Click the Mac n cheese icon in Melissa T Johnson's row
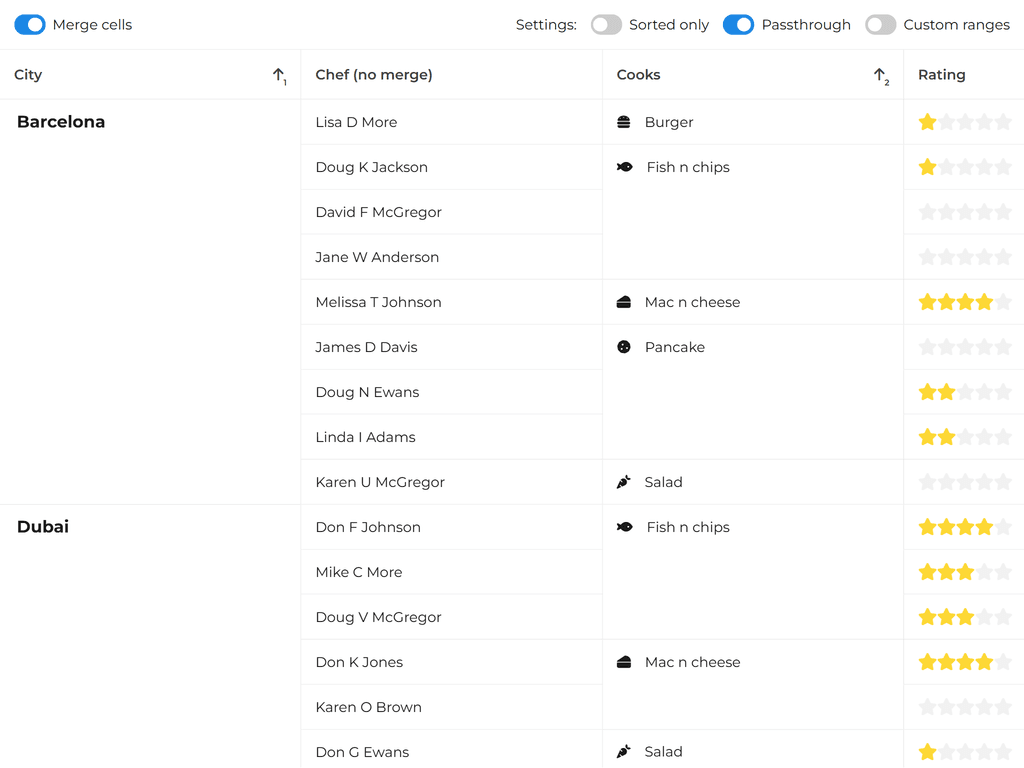This screenshot has width=1024, height=768. tap(624, 302)
